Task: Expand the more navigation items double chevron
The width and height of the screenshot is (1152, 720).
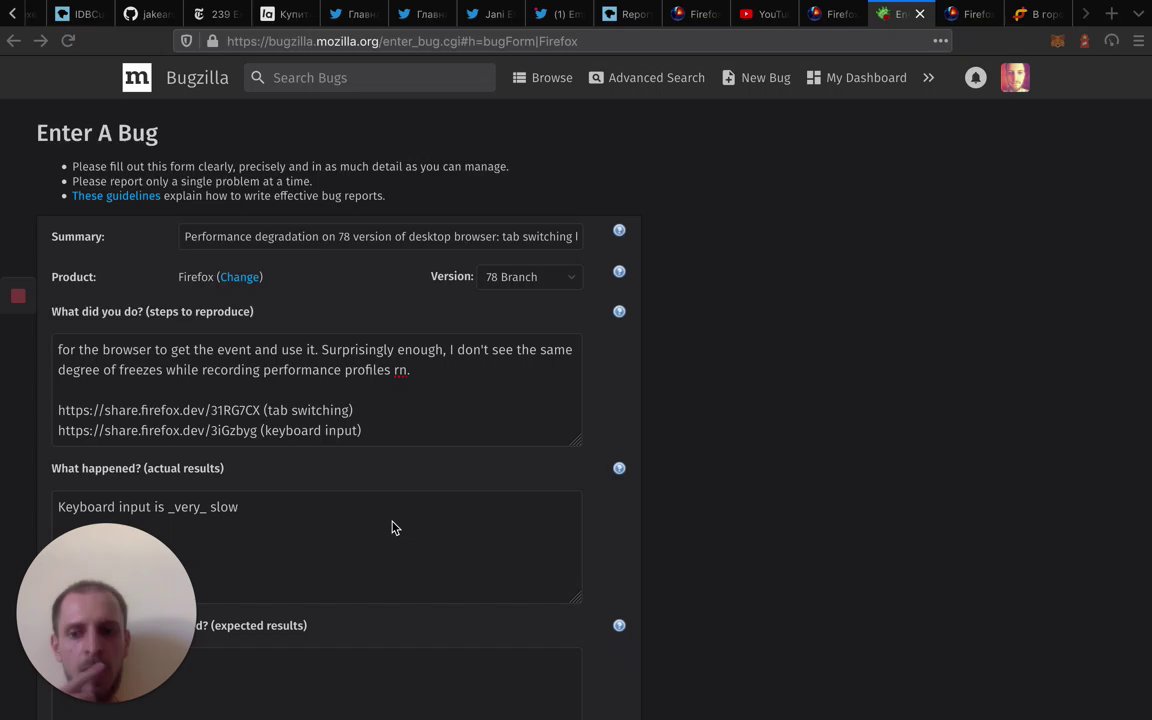Action: pyautogui.click(x=929, y=77)
